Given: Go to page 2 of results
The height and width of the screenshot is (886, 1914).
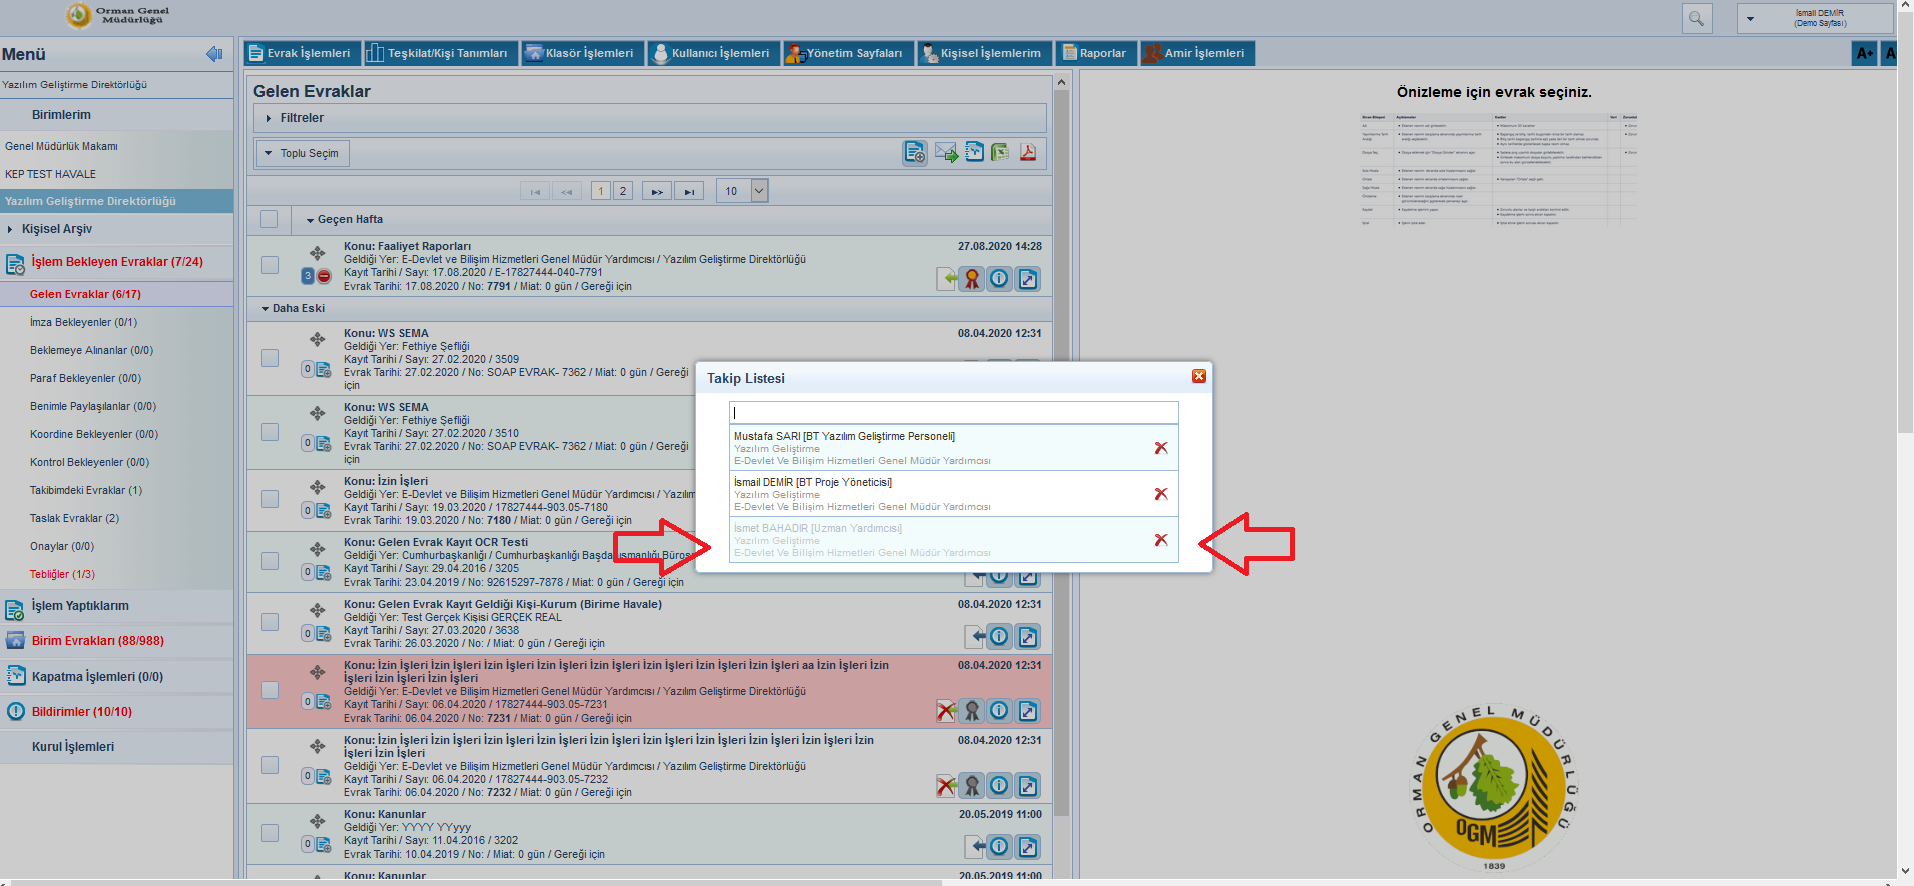Looking at the screenshot, I should coord(622,191).
